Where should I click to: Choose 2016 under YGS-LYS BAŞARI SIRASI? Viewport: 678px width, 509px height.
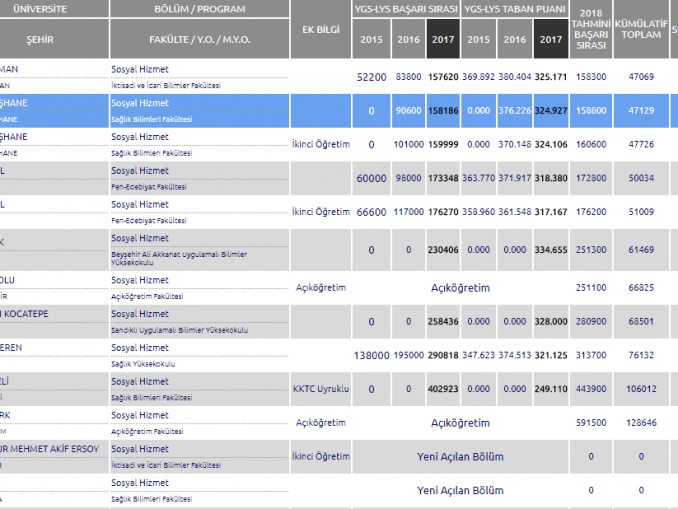(x=408, y=40)
